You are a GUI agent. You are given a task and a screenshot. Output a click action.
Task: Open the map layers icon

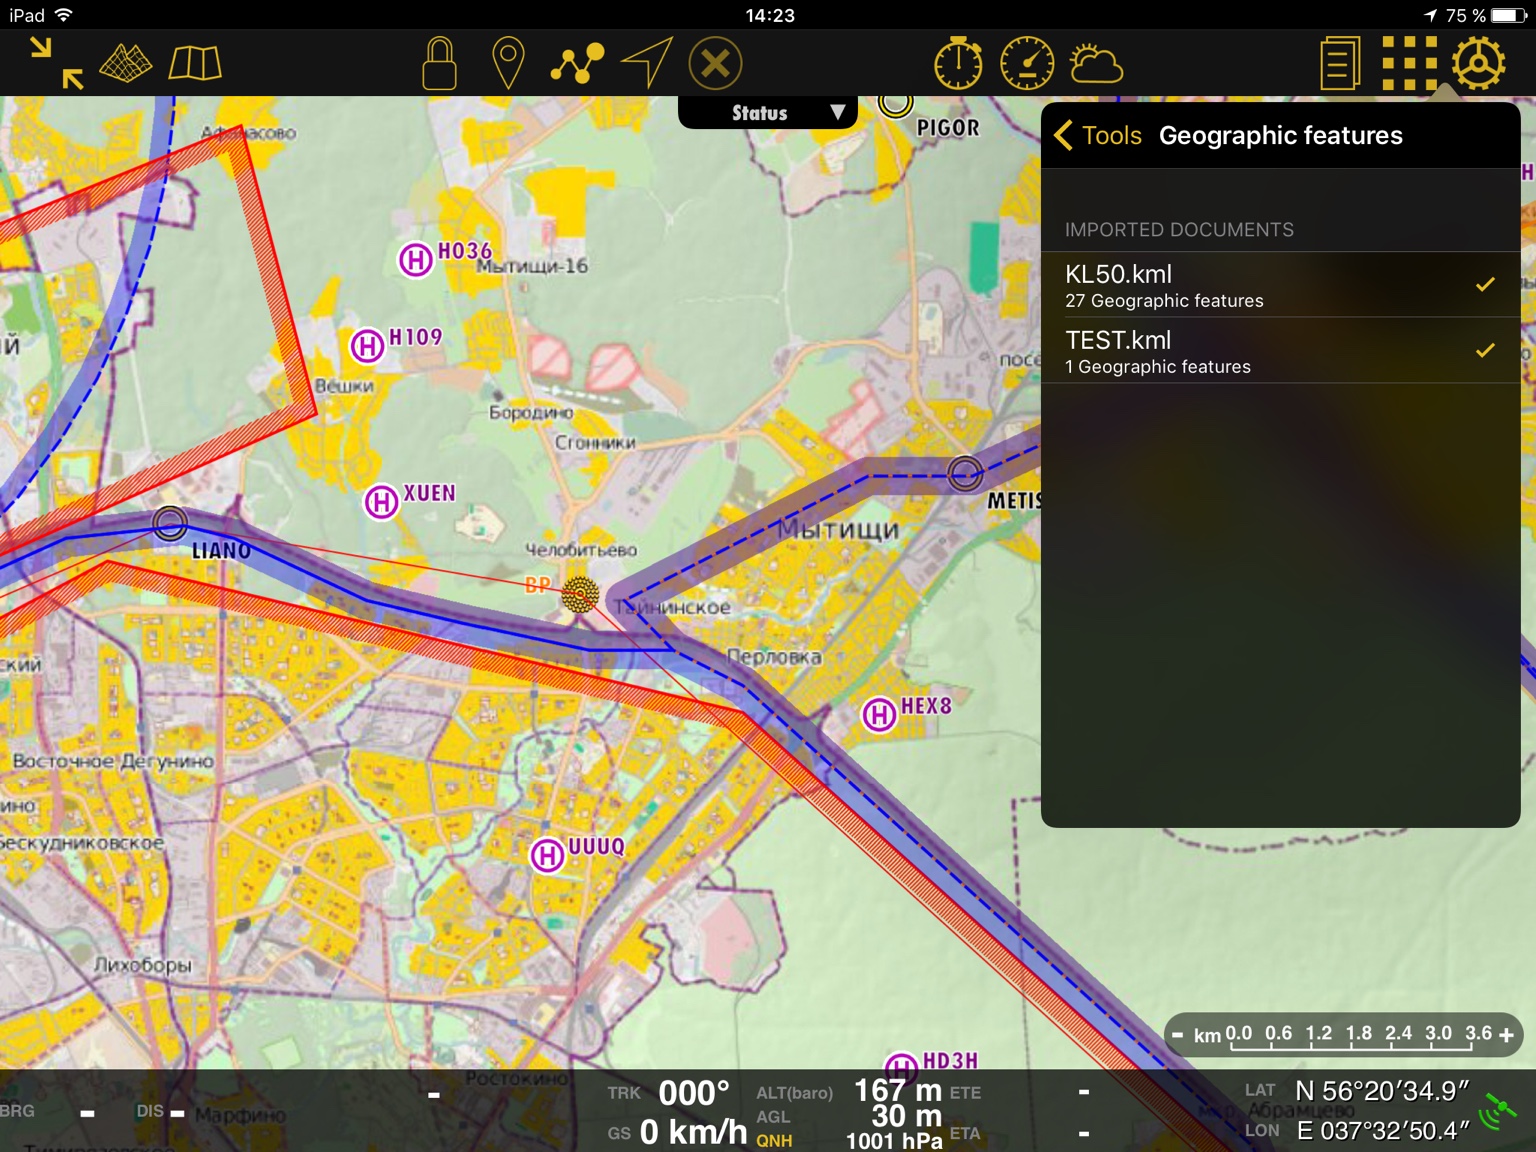(x=126, y=63)
